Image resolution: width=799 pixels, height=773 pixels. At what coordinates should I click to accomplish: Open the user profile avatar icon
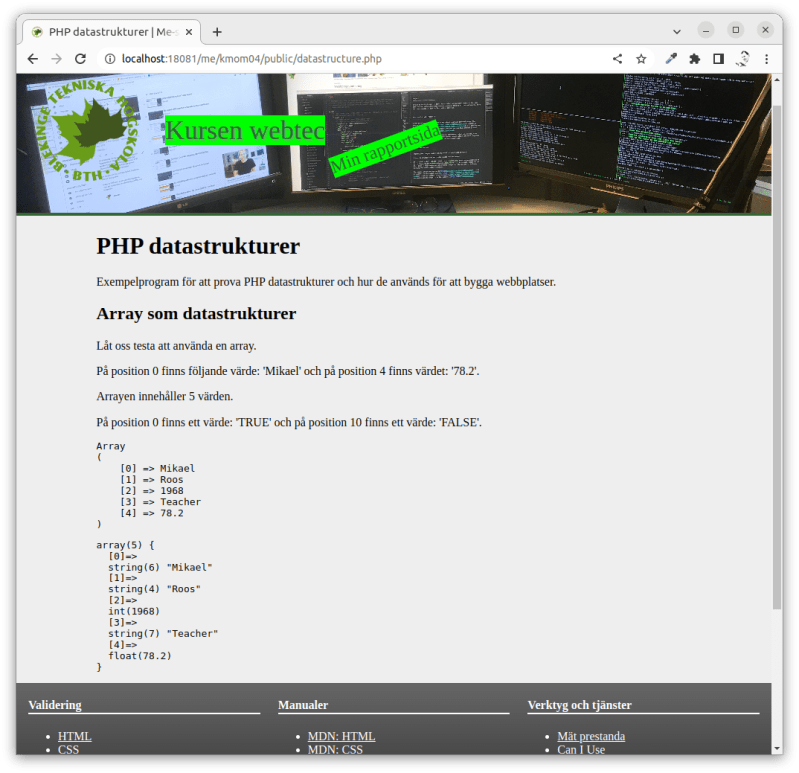tap(742, 59)
